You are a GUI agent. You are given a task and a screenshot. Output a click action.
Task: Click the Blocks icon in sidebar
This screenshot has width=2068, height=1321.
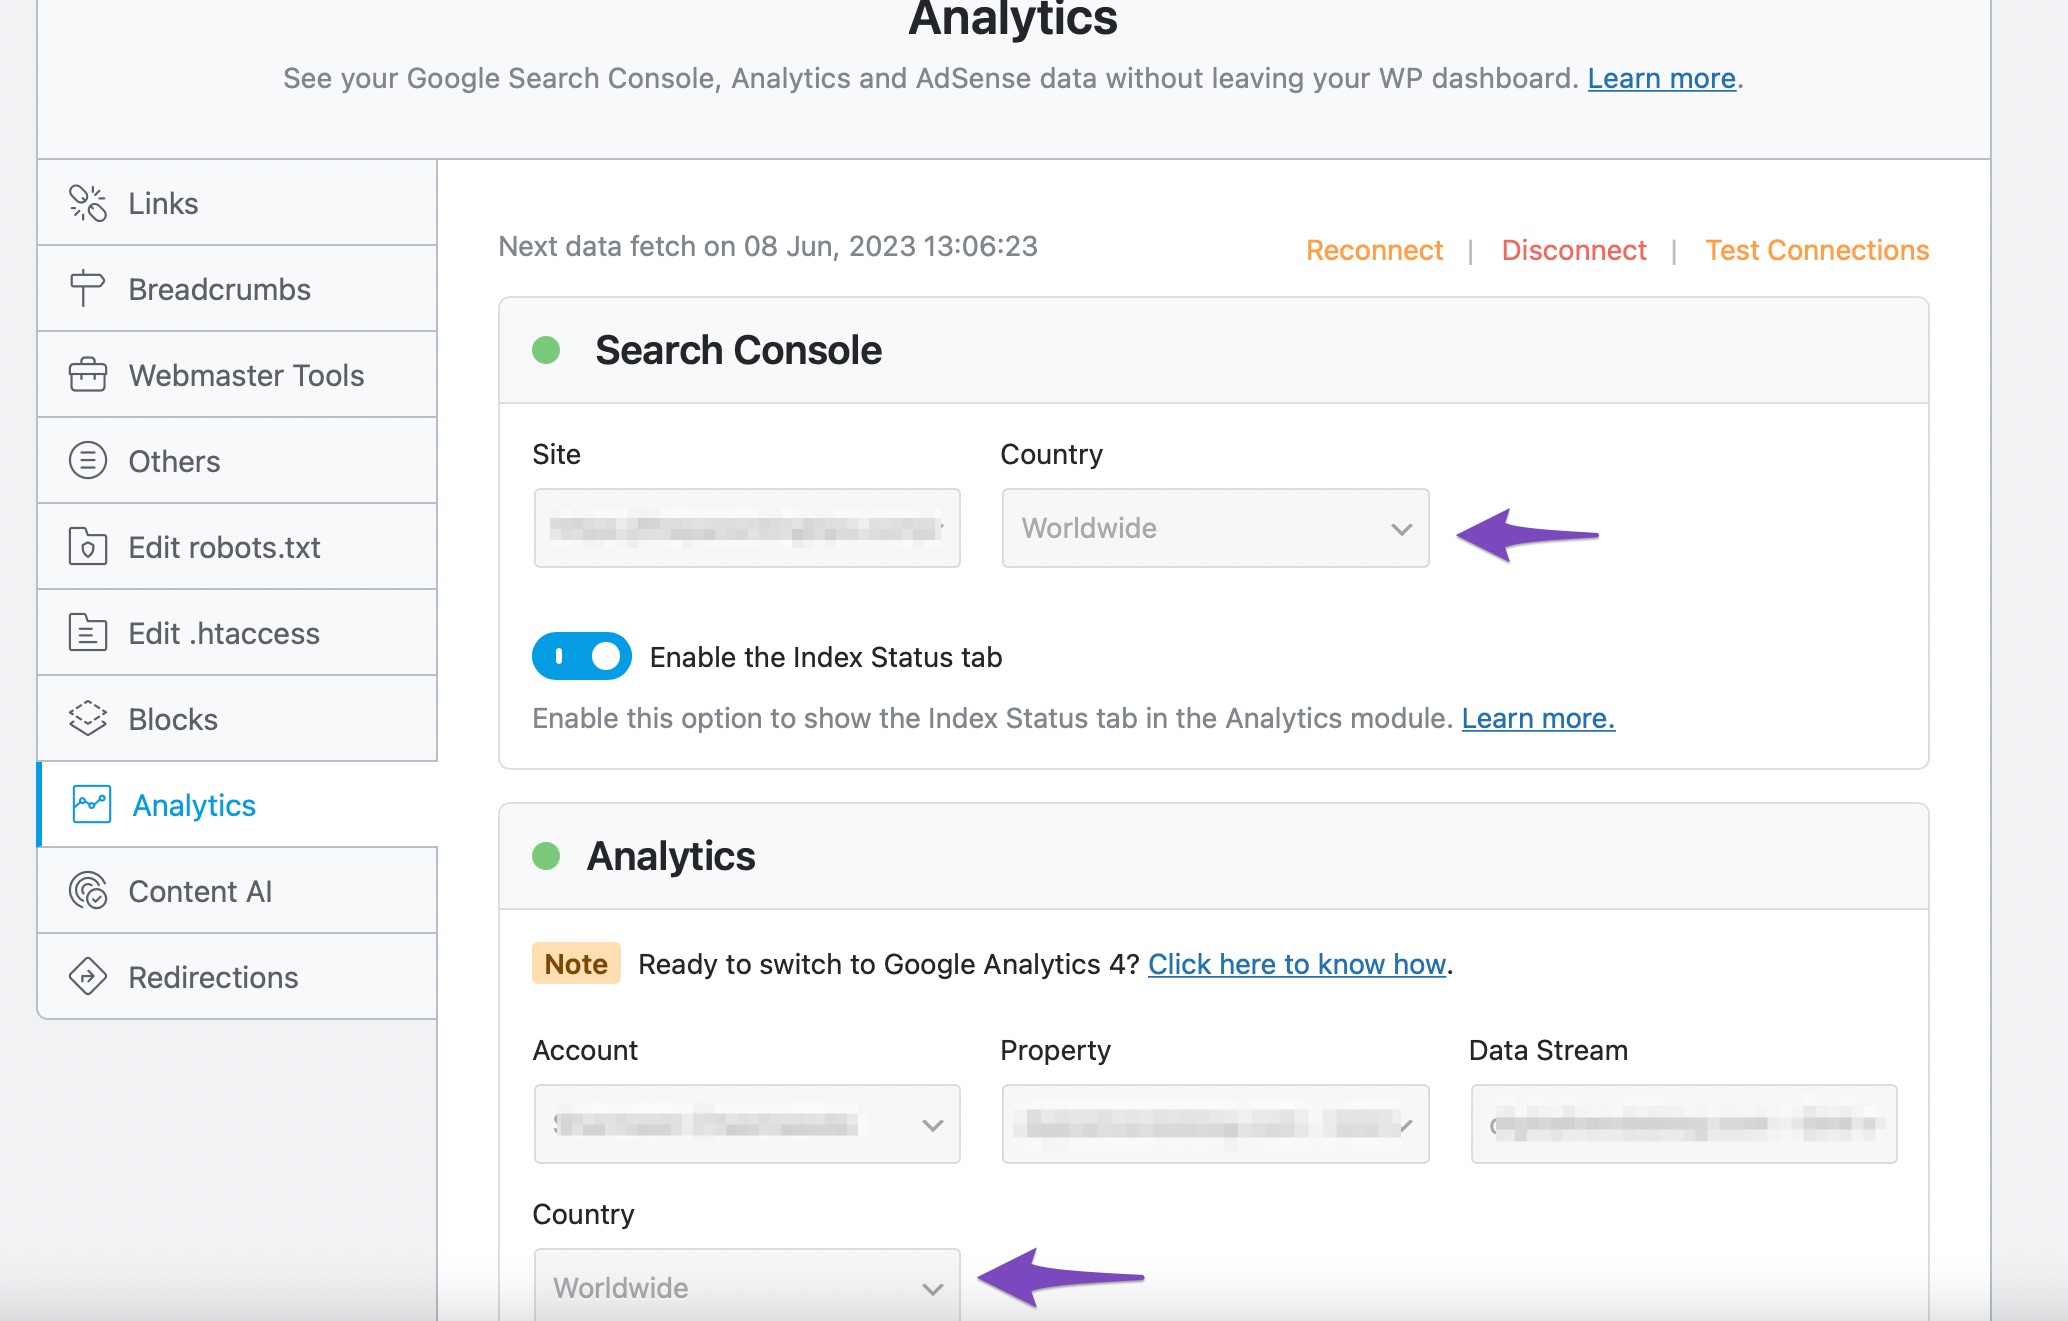click(87, 718)
